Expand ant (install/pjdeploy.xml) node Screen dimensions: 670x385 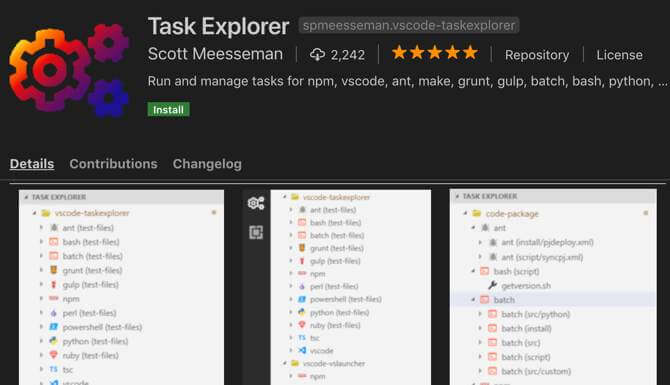[480, 242]
